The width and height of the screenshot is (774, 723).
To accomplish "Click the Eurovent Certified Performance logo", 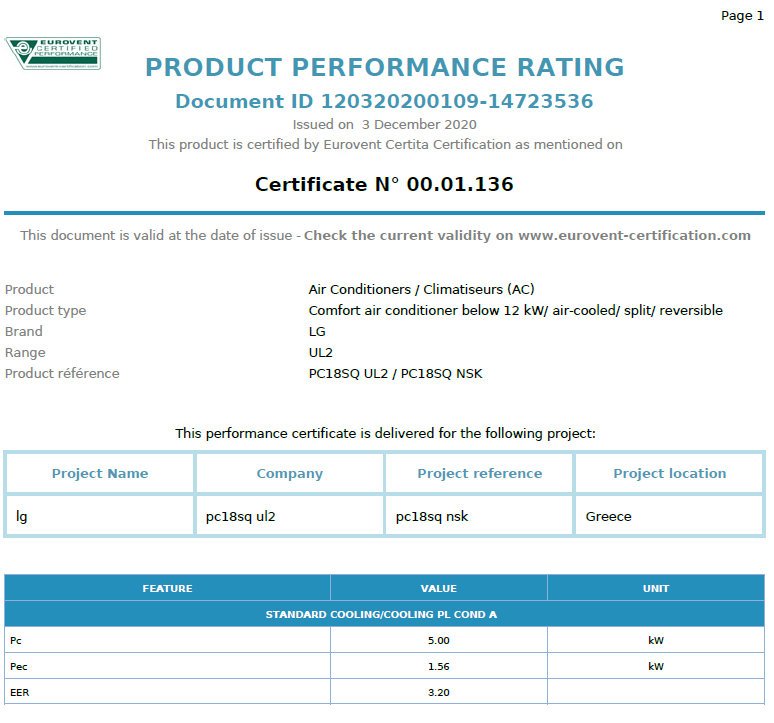I will (x=53, y=53).
